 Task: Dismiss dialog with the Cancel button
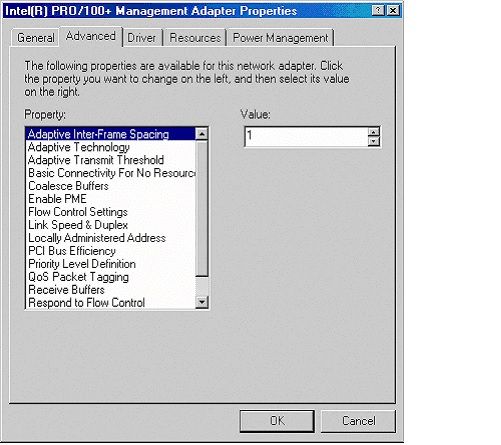(x=359, y=421)
